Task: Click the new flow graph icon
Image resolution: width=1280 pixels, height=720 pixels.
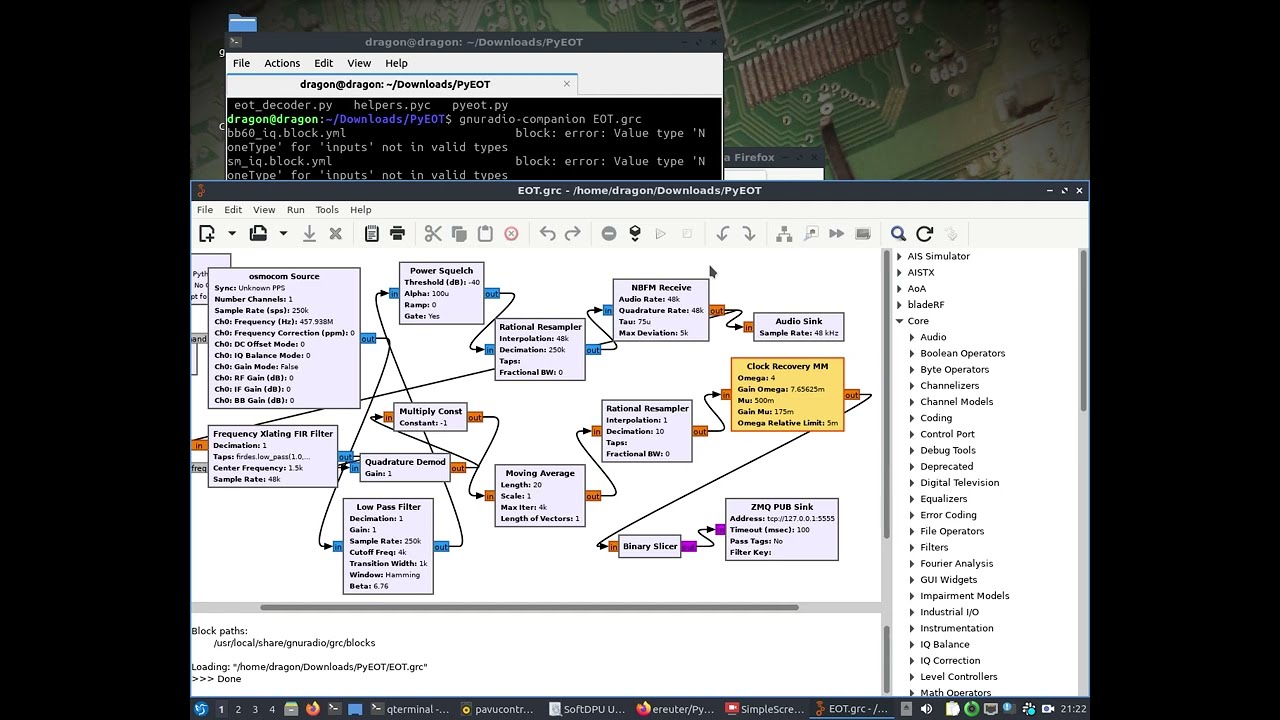Action: coord(207,234)
